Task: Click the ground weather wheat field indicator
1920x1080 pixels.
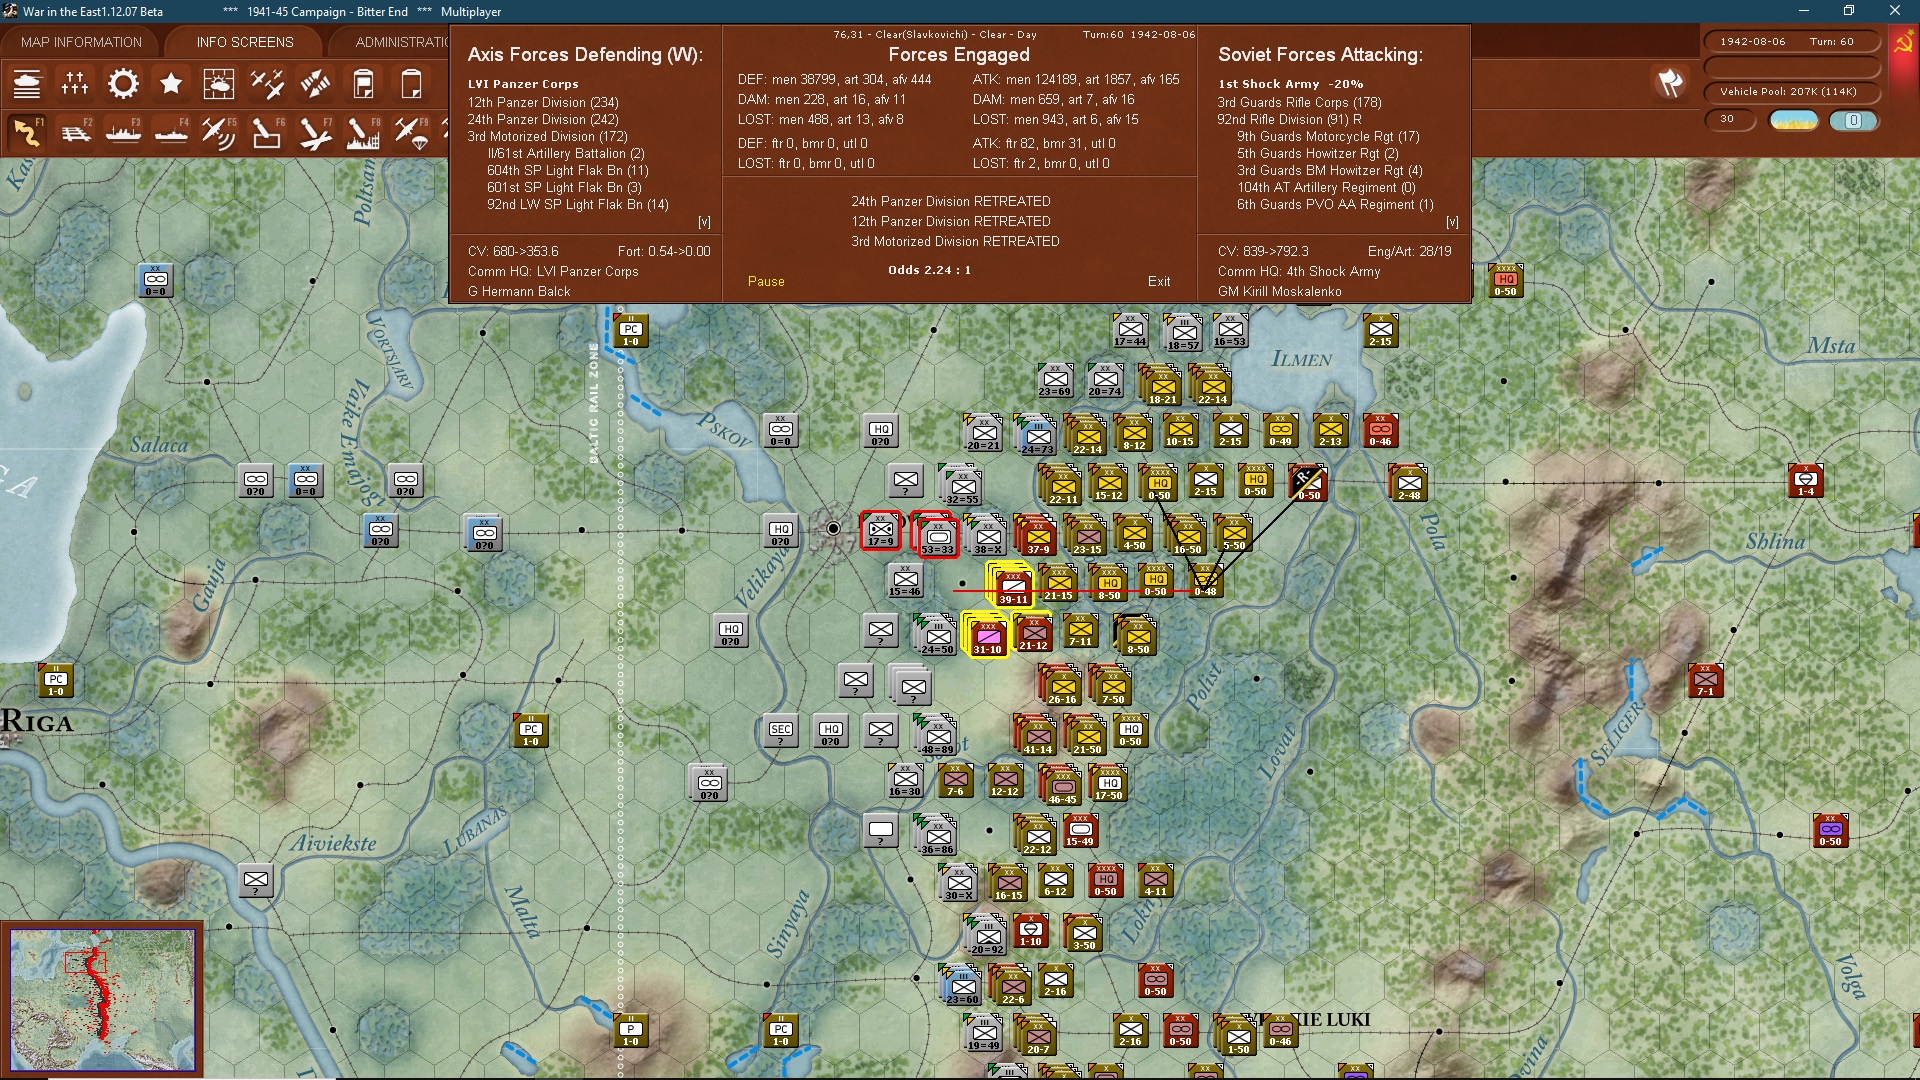Action: [x=1794, y=120]
